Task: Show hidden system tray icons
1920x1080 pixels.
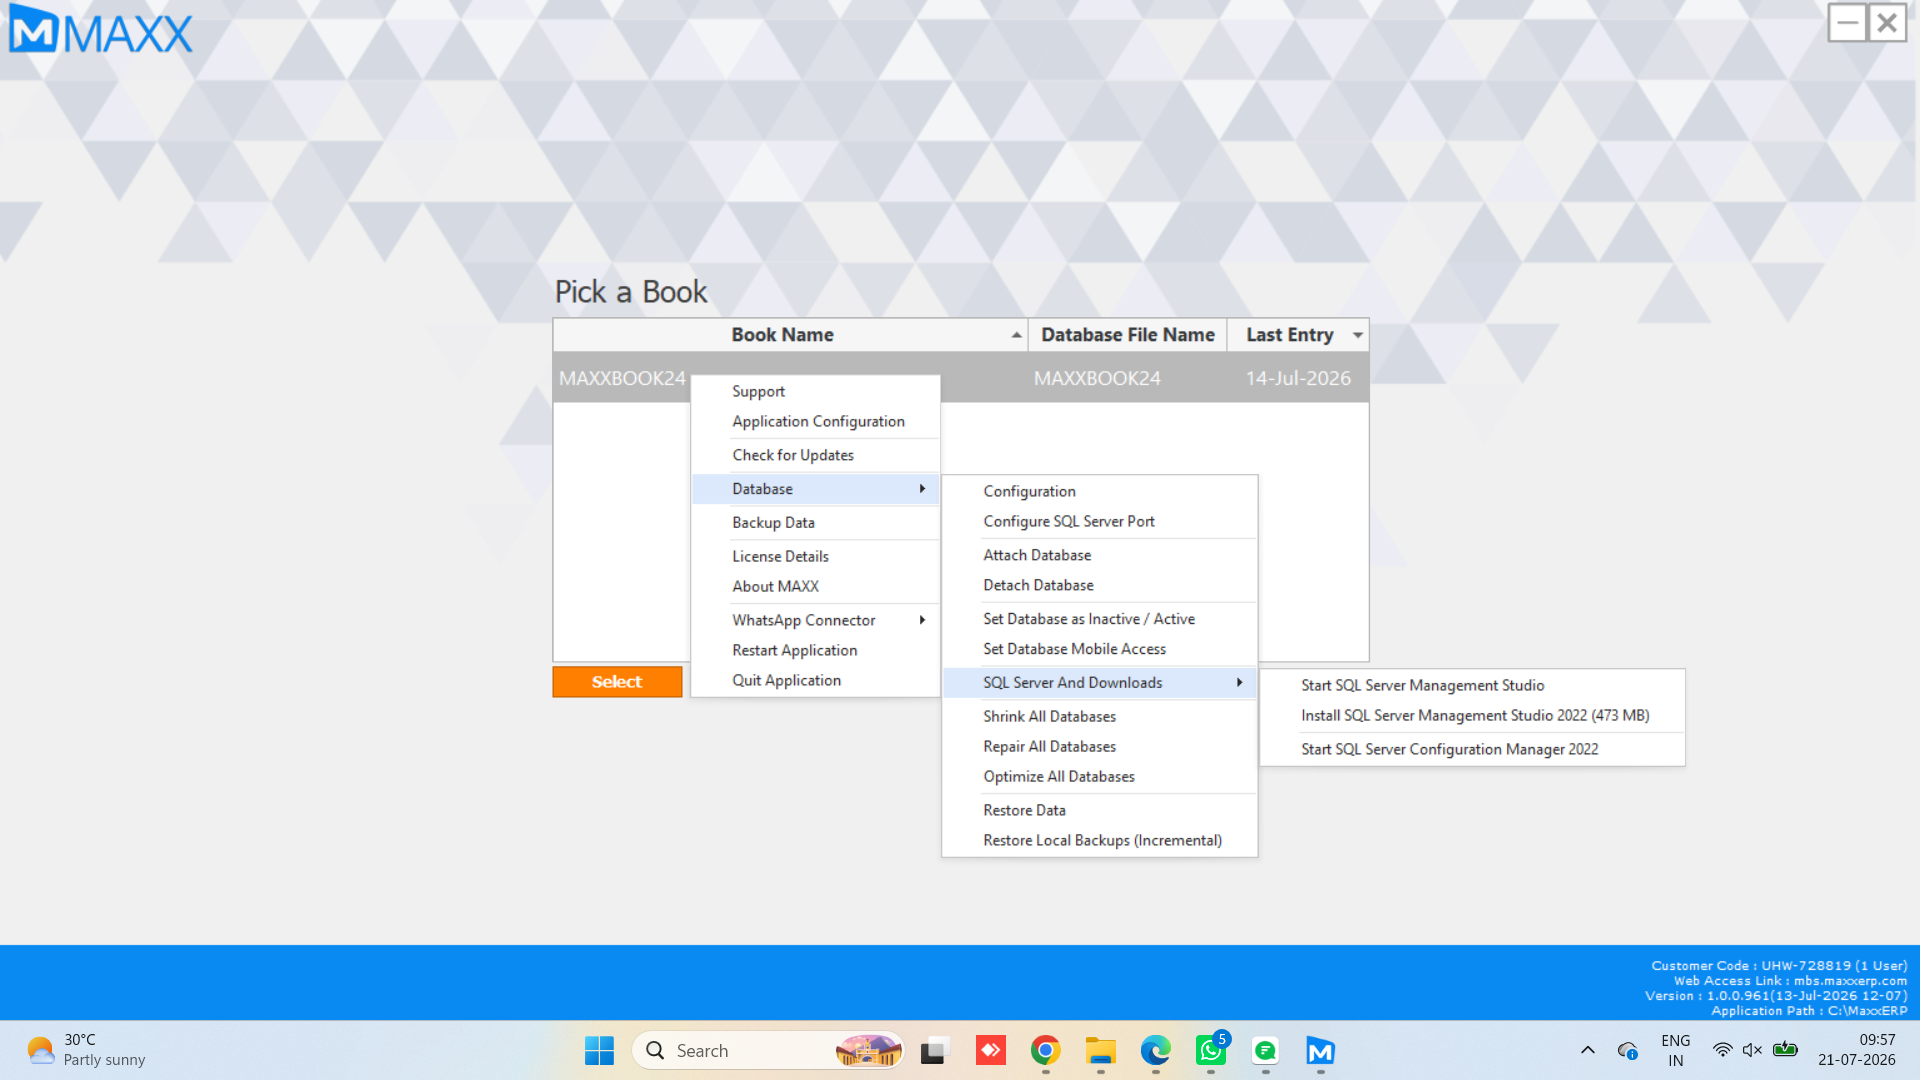Action: [x=1588, y=1050]
